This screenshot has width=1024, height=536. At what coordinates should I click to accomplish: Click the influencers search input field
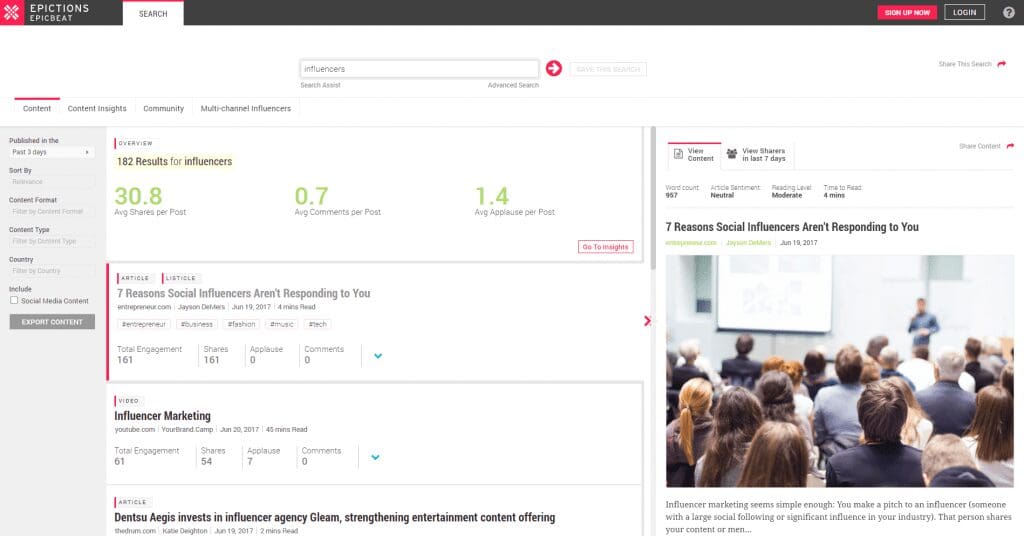(419, 69)
